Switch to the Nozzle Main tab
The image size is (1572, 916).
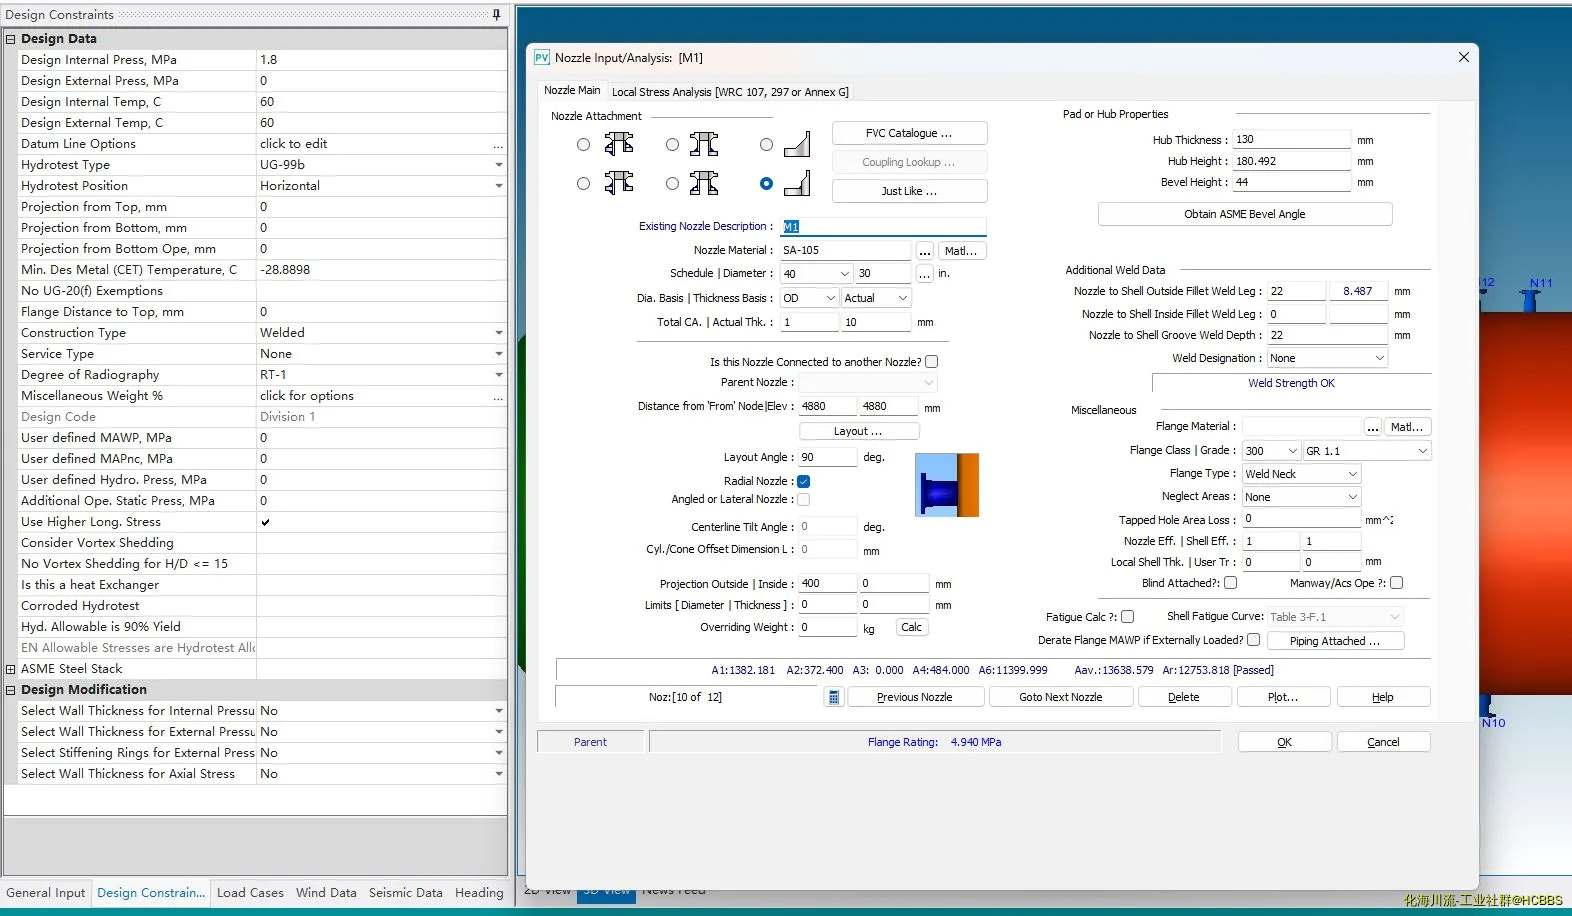[x=572, y=90]
